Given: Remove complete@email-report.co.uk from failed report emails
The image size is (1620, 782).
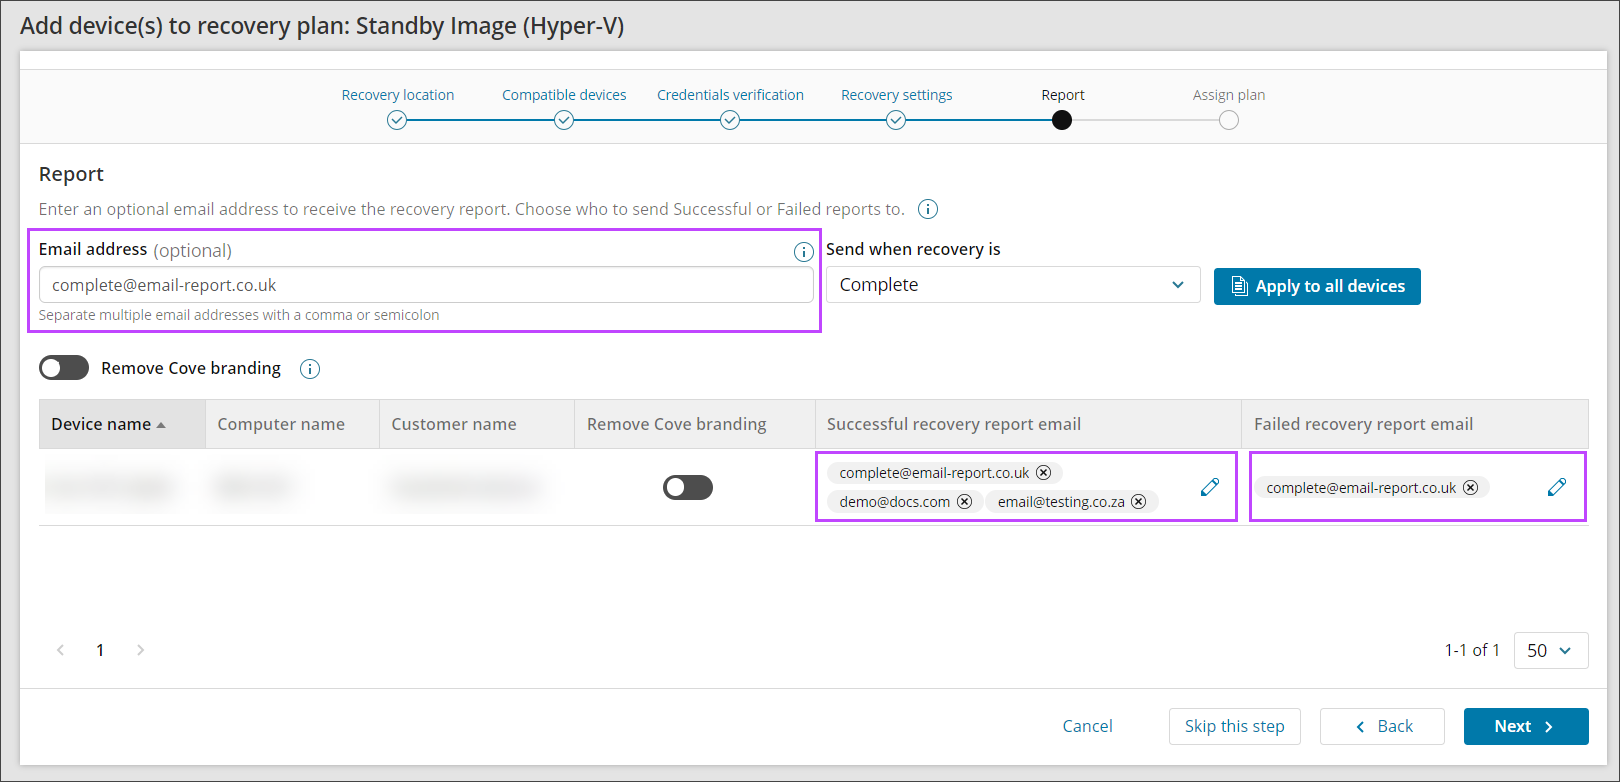Looking at the screenshot, I should pyautogui.click(x=1471, y=488).
